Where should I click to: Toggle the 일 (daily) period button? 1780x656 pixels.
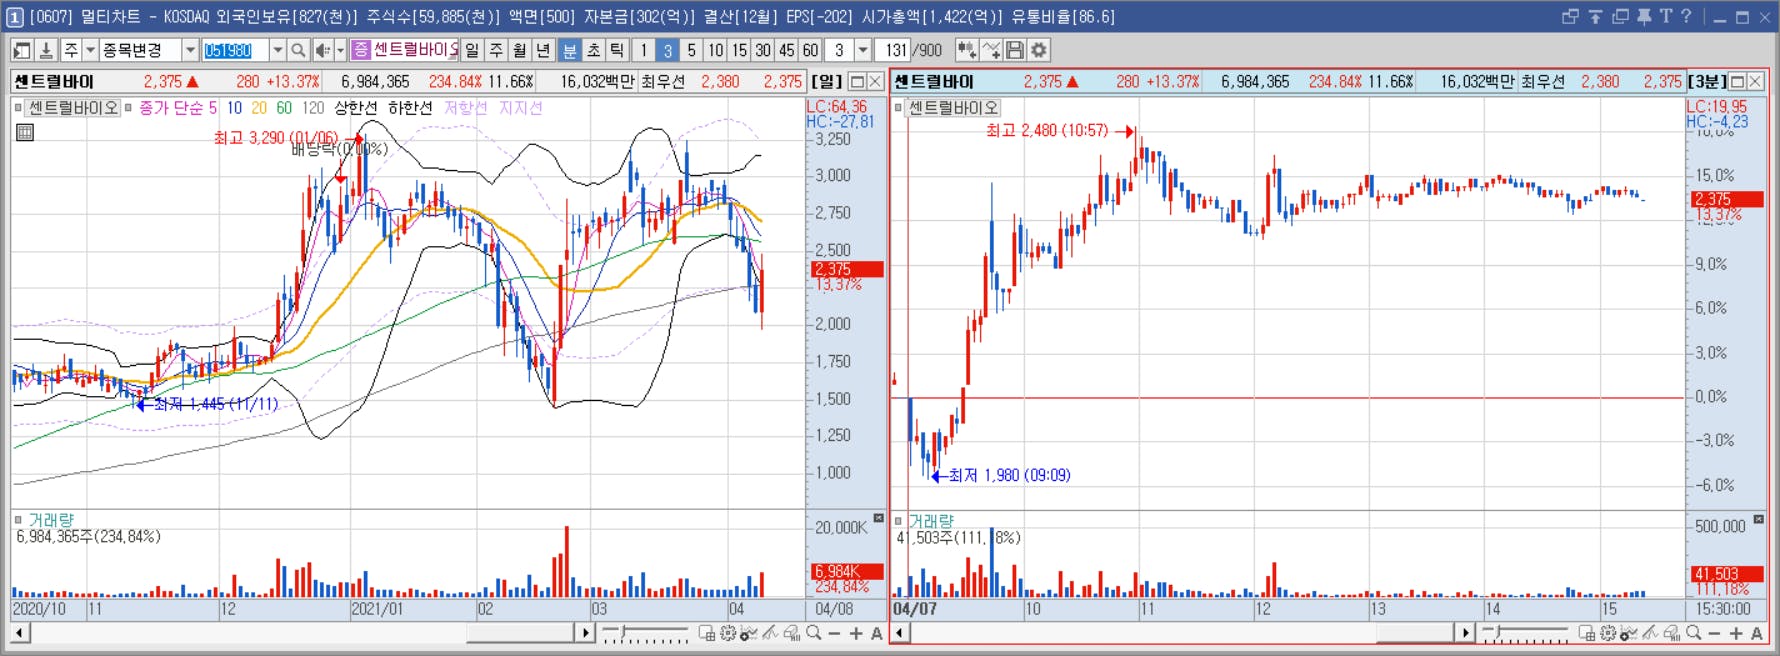coord(472,50)
